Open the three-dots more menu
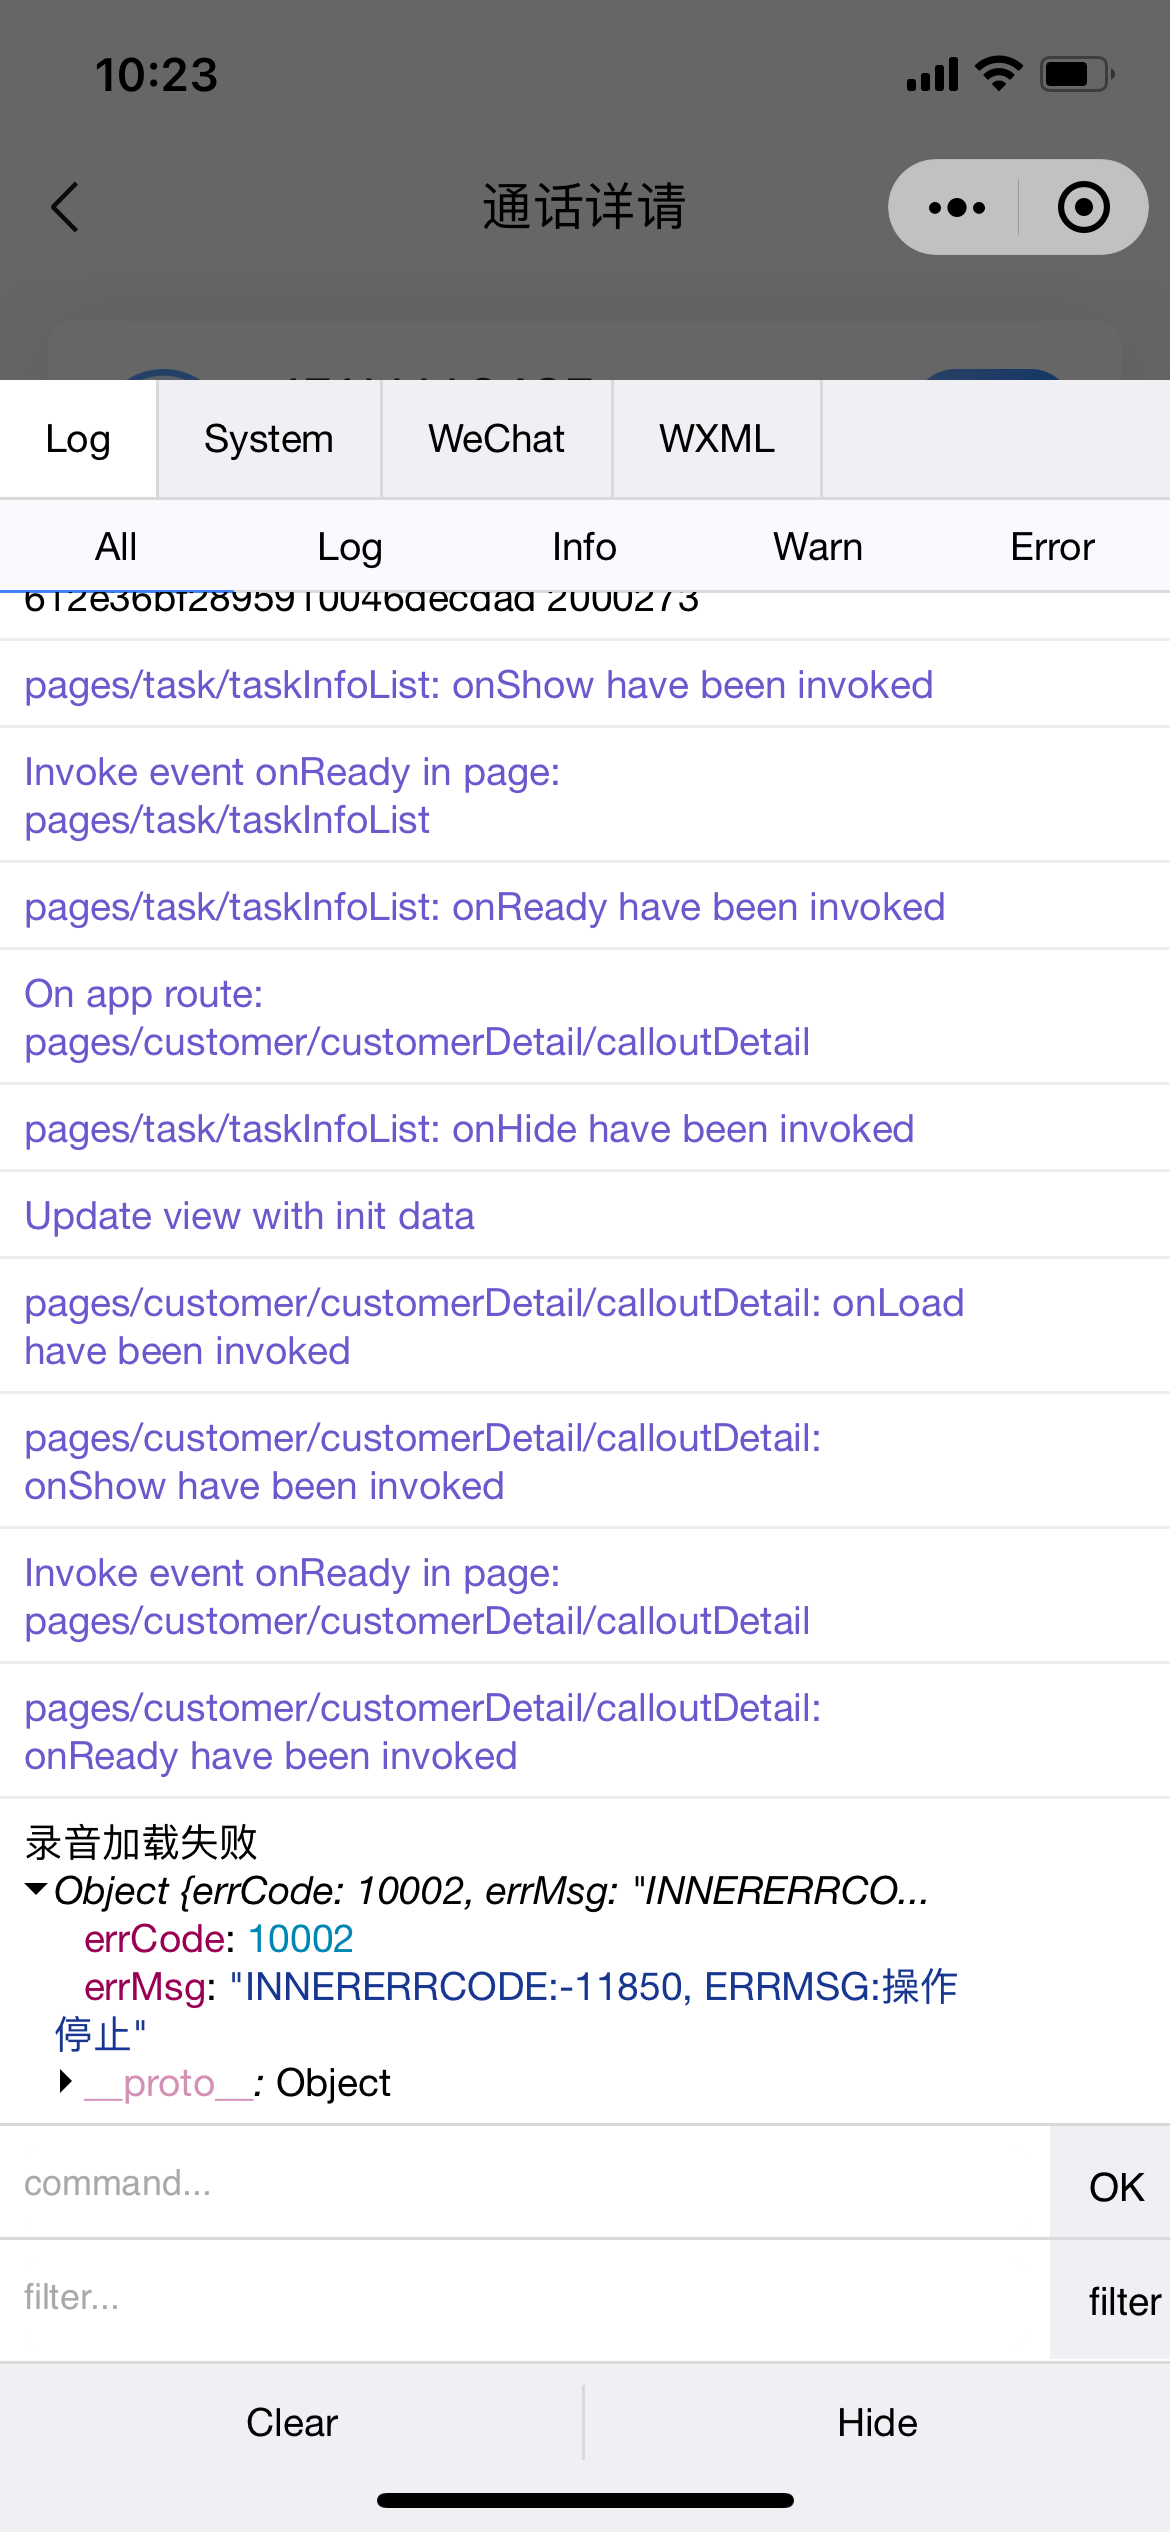The height and width of the screenshot is (2532, 1170). [x=956, y=207]
